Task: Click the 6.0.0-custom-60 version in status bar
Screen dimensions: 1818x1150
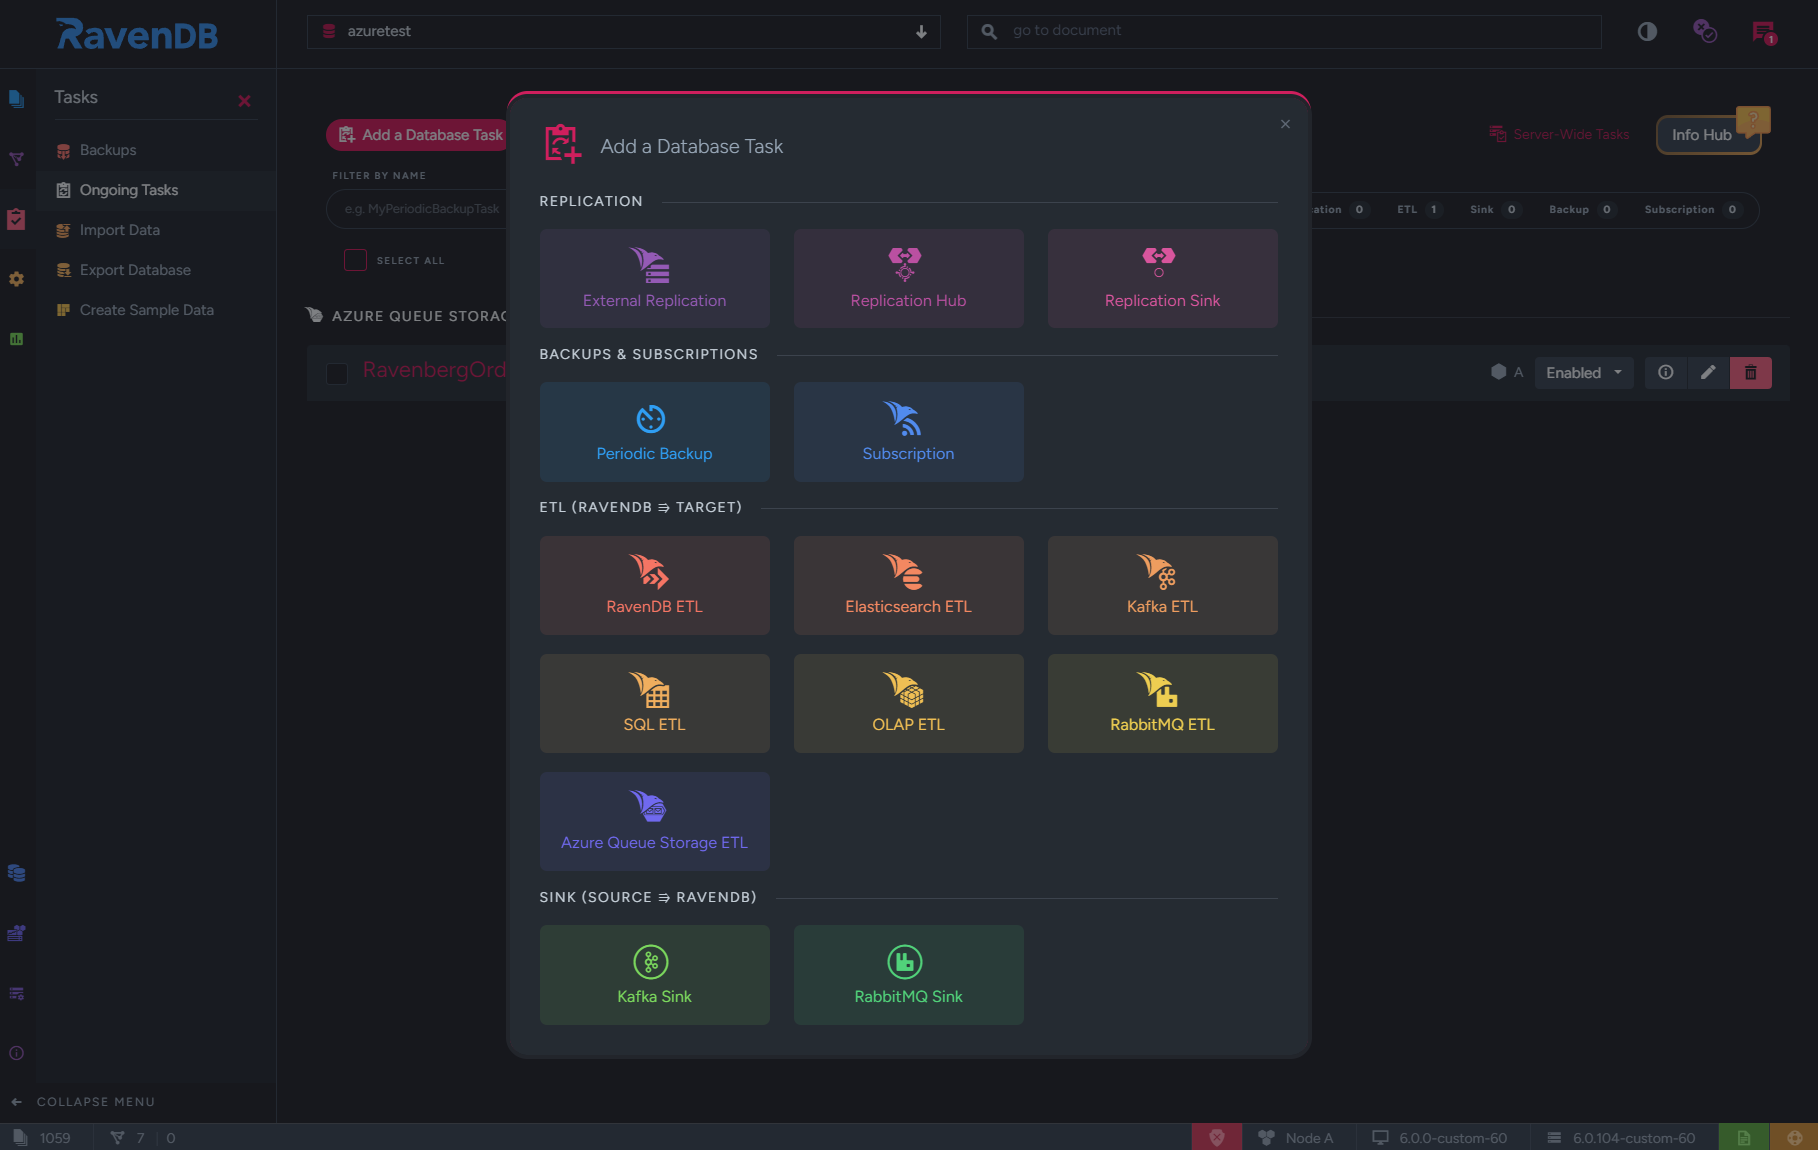Action: [x=1440, y=1138]
